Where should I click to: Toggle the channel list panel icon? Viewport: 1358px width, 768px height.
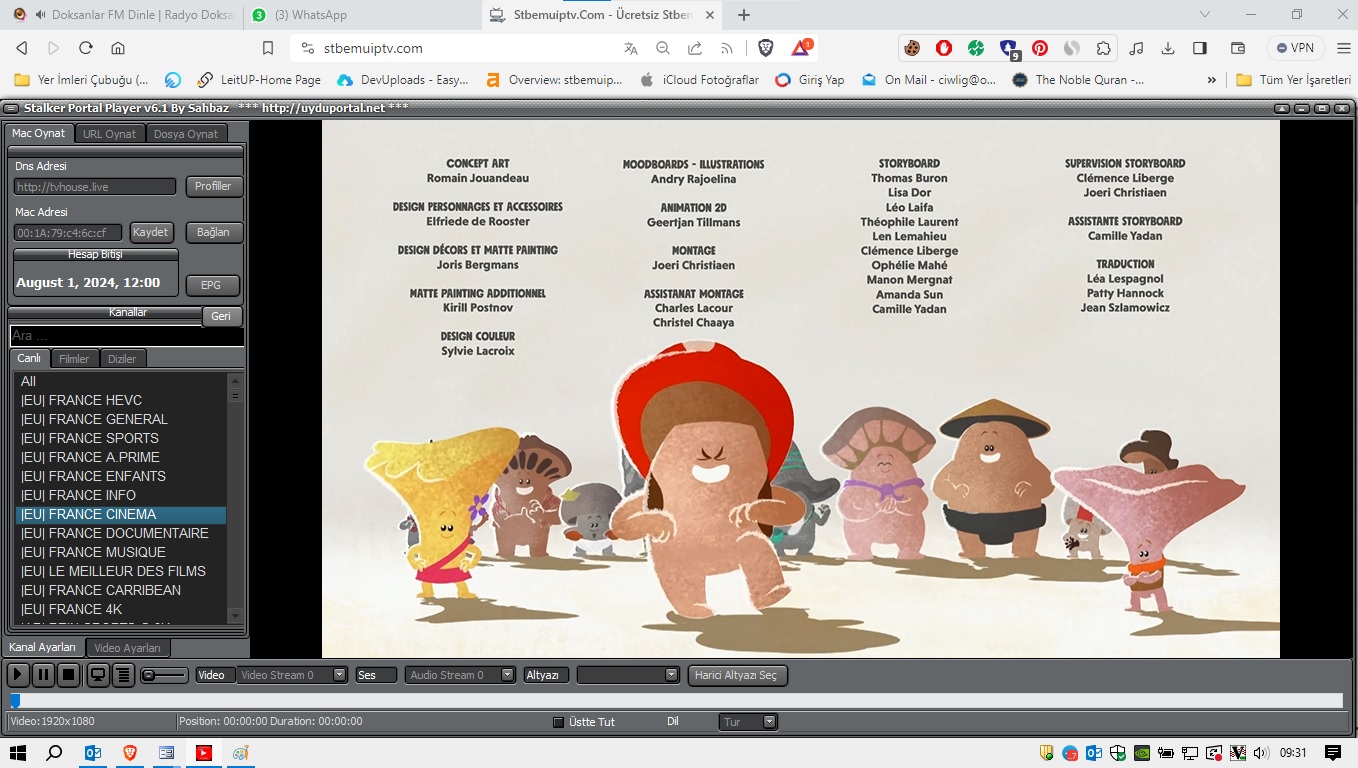click(x=123, y=675)
